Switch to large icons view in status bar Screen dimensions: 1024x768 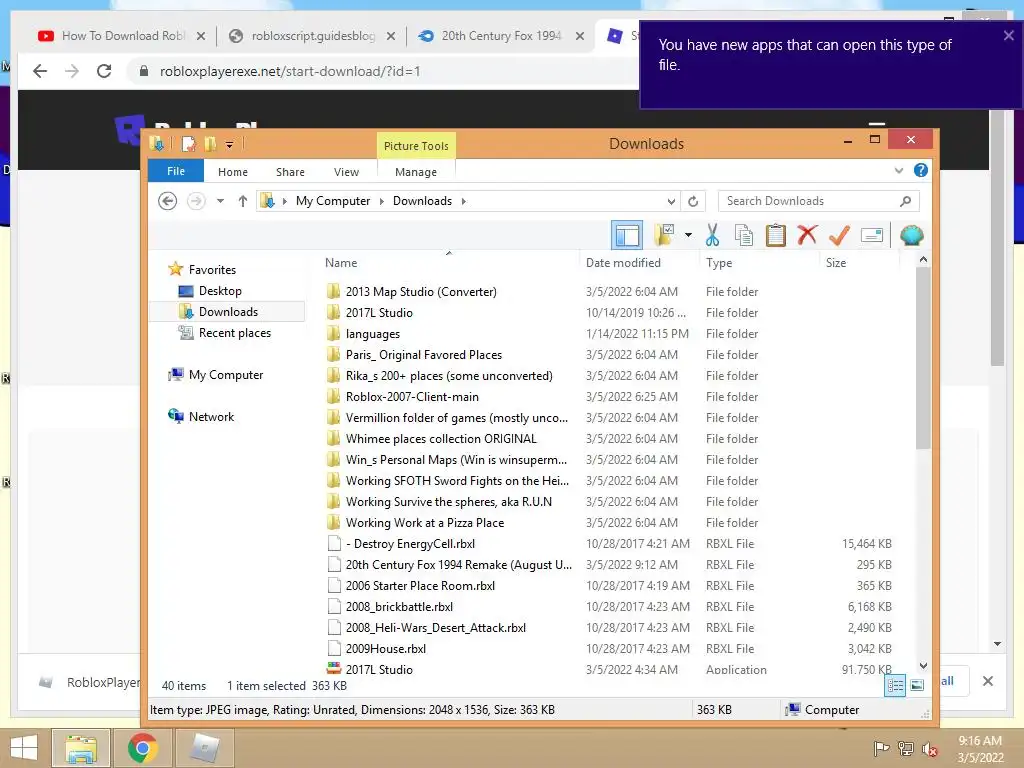coord(917,686)
